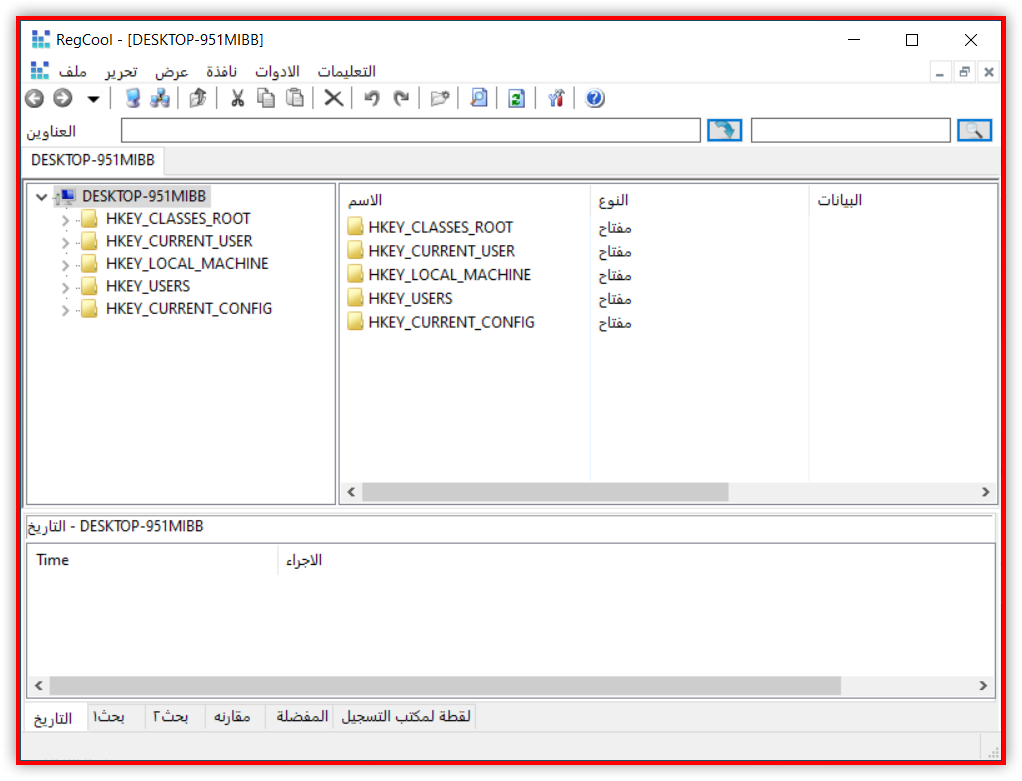Click the Copy icon in toolbar
1022x781 pixels.
265,98
